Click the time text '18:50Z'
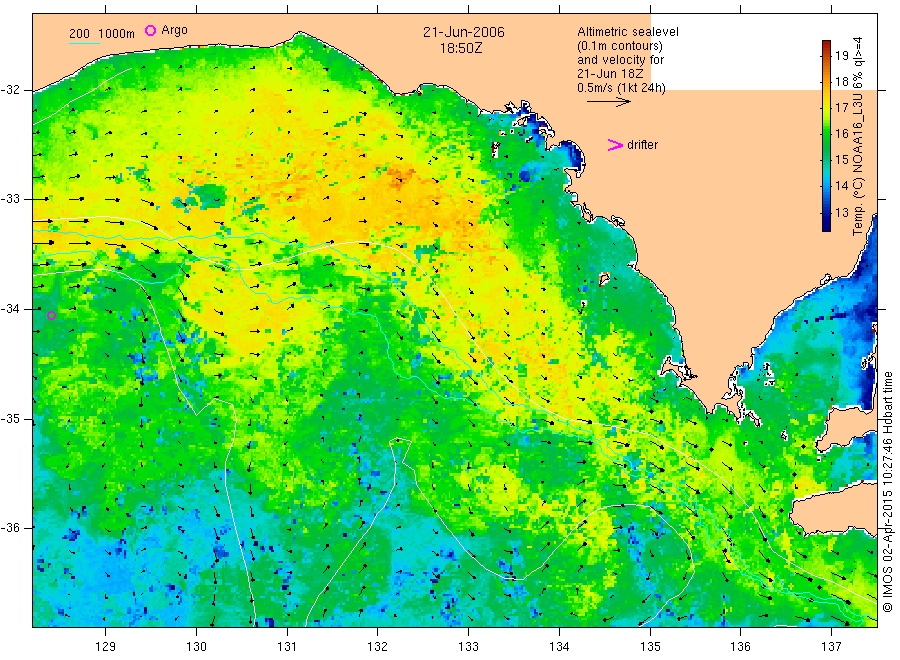This screenshot has width=900, height=660. pos(461,48)
